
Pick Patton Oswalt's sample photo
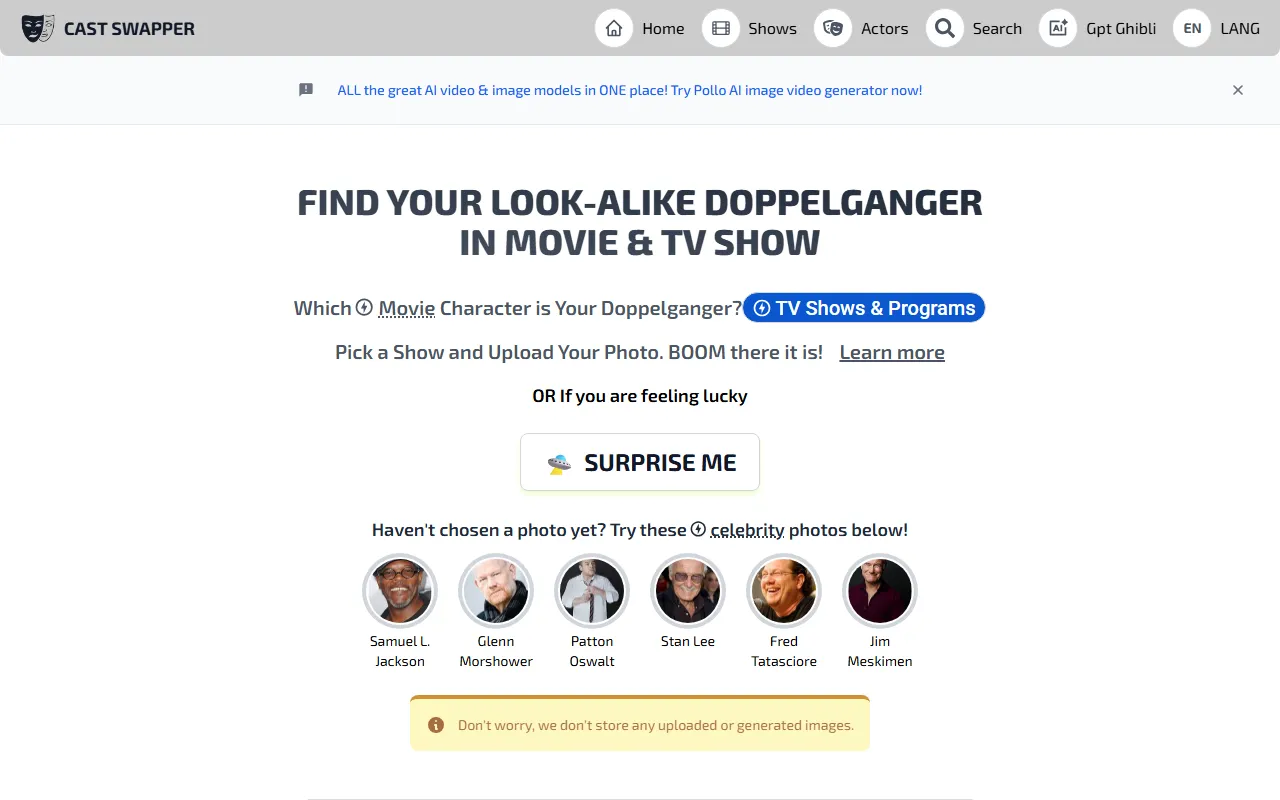pos(592,591)
